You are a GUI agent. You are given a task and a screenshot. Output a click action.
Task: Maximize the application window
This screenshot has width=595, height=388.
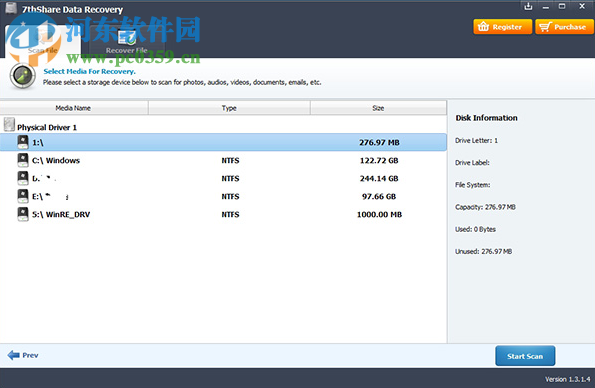pyautogui.click(x=562, y=6)
